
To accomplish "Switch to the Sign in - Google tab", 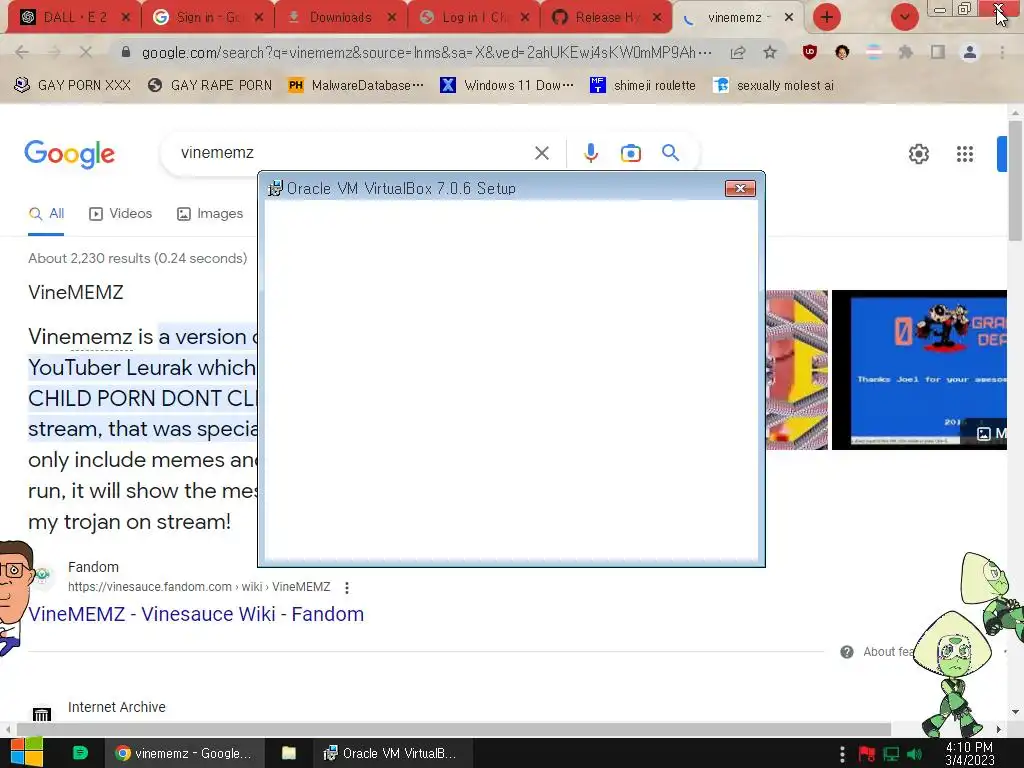I will pos(198,17).
